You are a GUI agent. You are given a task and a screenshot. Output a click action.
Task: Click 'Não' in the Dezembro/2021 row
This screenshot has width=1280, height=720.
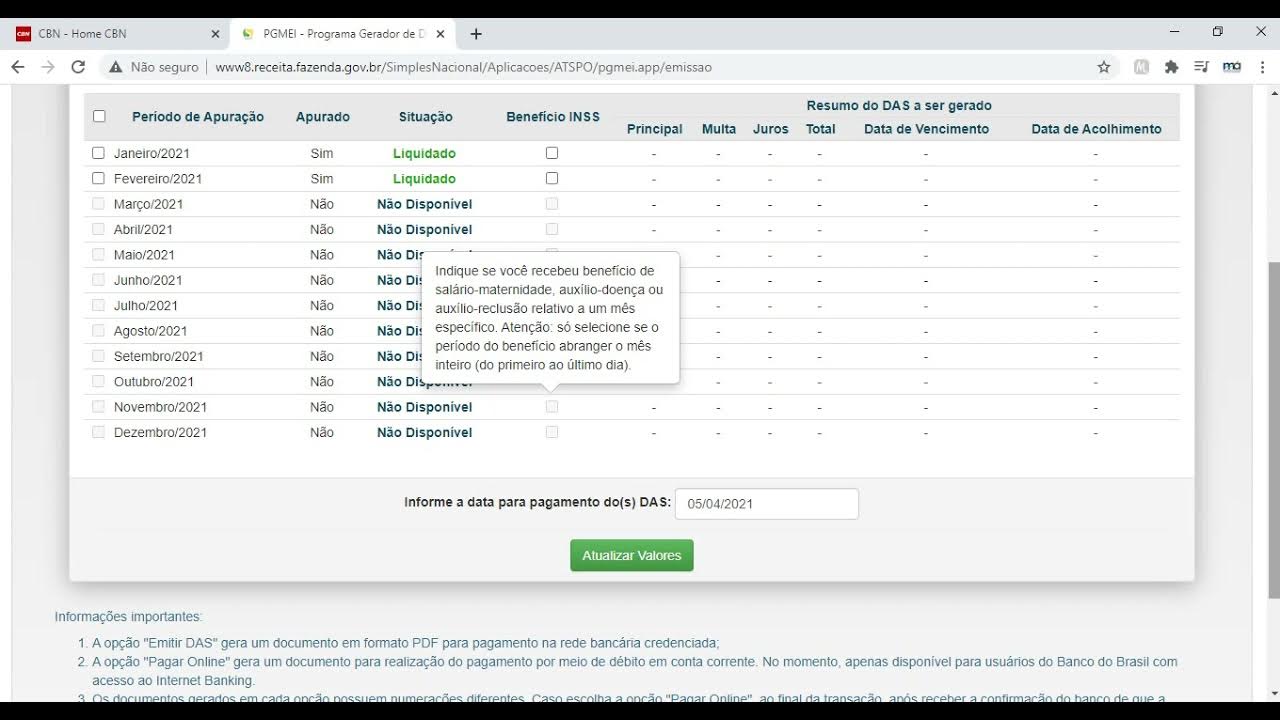click(x=322, y=432)
